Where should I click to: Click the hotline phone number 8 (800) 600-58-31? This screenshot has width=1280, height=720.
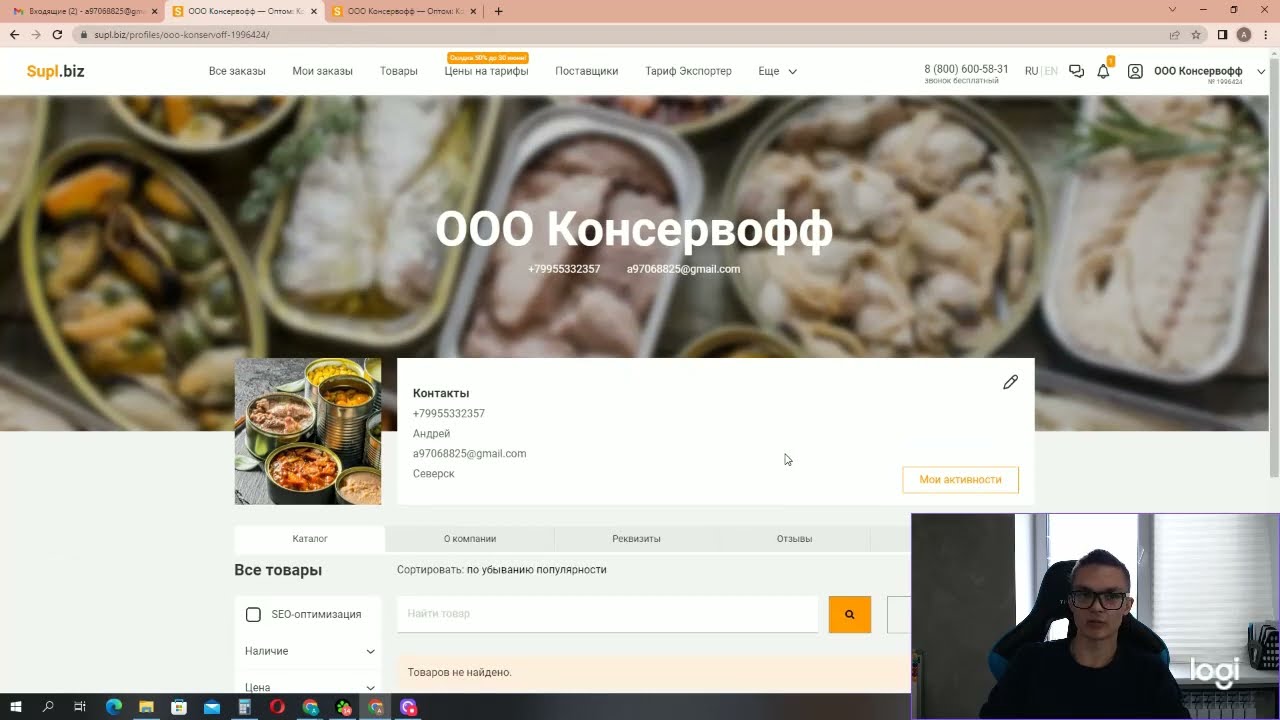966,69
